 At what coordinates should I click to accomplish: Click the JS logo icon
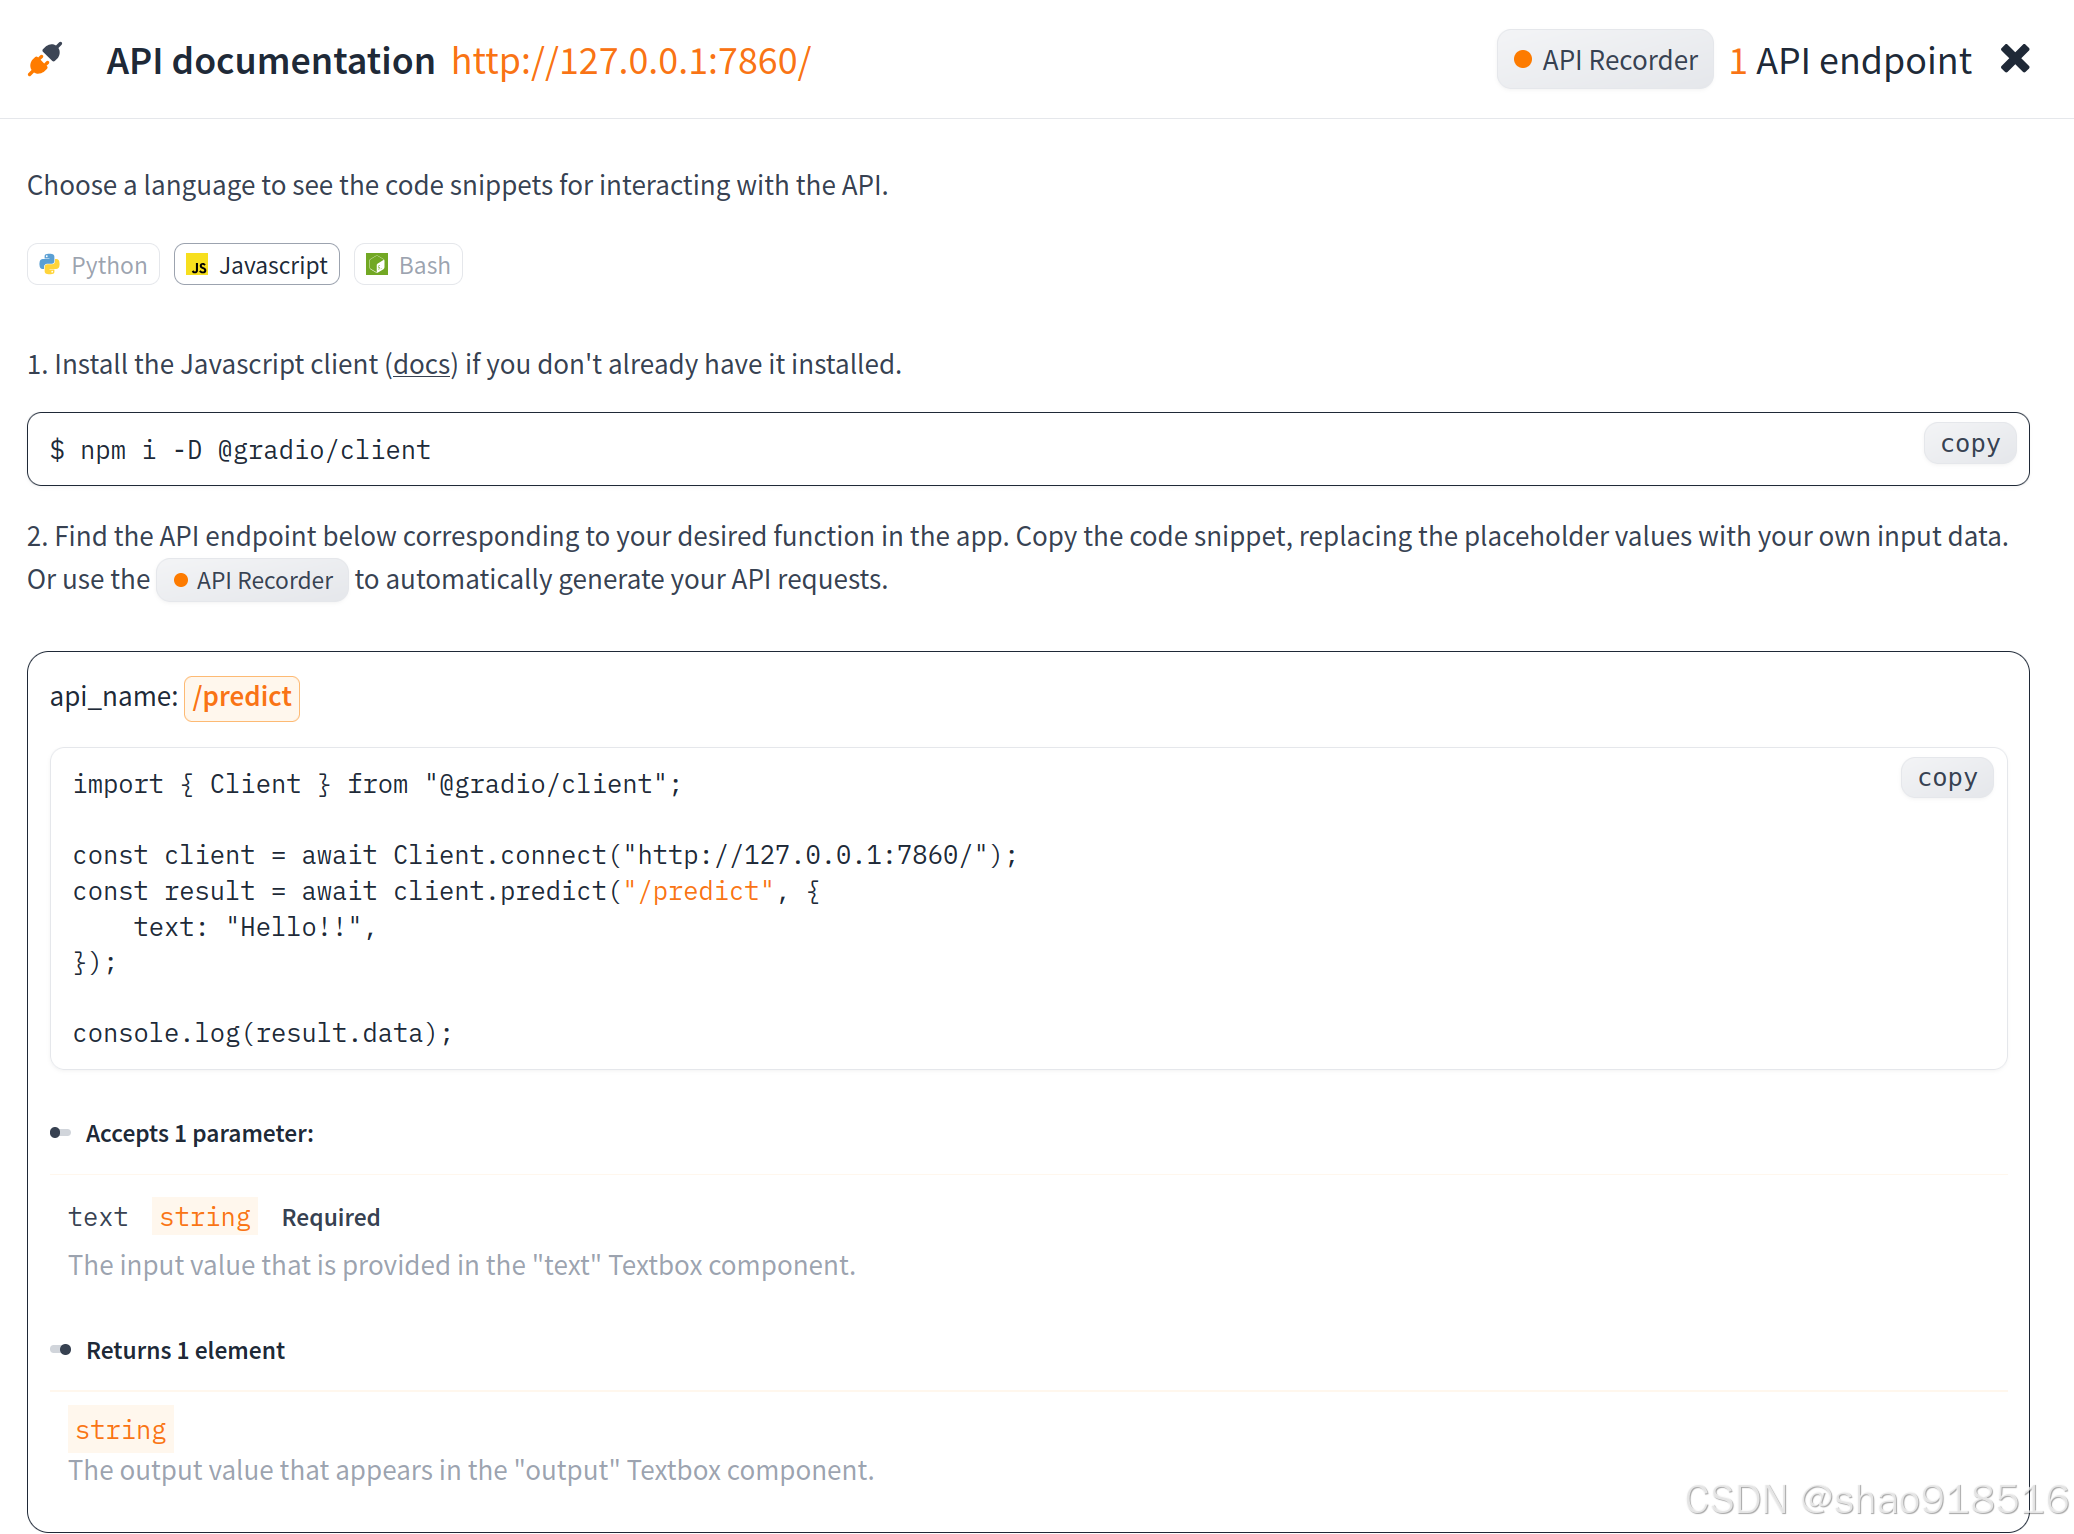[198, 265]
